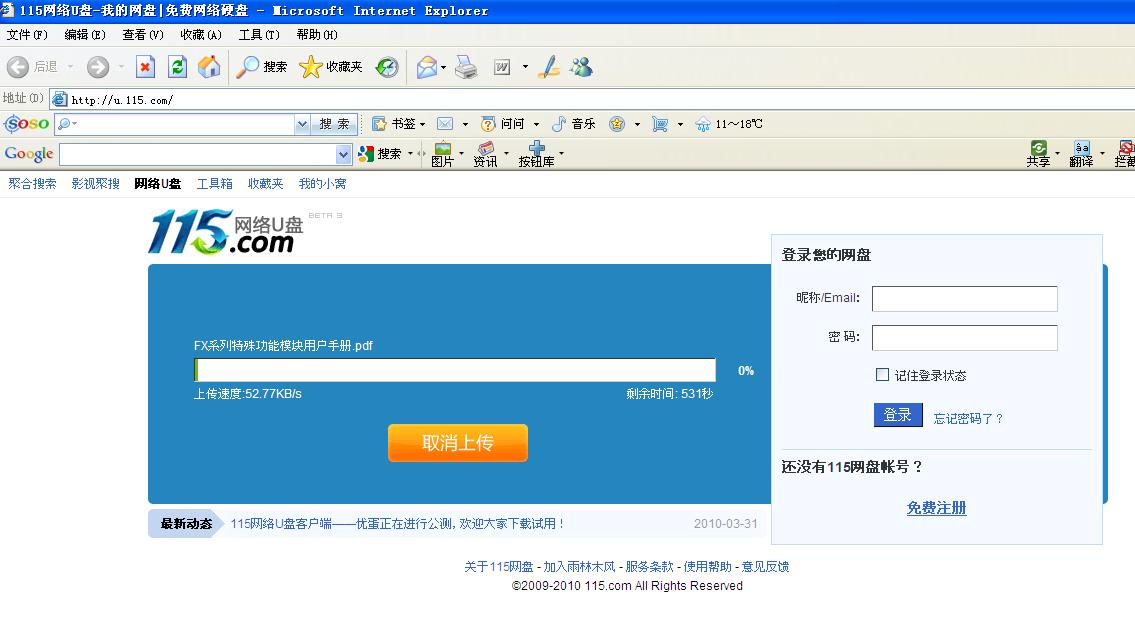The height and width of the screenshot is (634, 1135).
Task: Click the pen Discuss toolbar icon
Action: pos(549,67)
